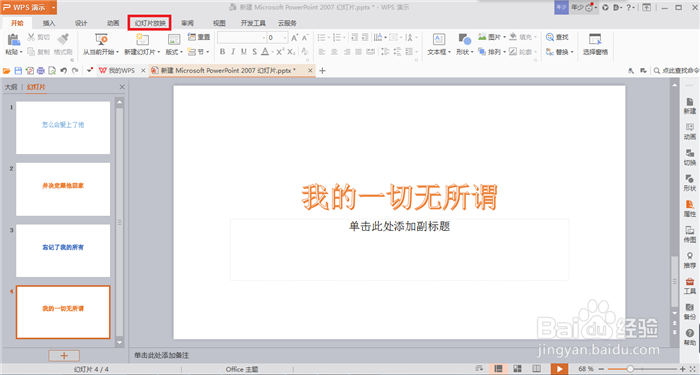Expand the Paste options arrow
Screen dimensions: 700x375
[x=21, y=52]
